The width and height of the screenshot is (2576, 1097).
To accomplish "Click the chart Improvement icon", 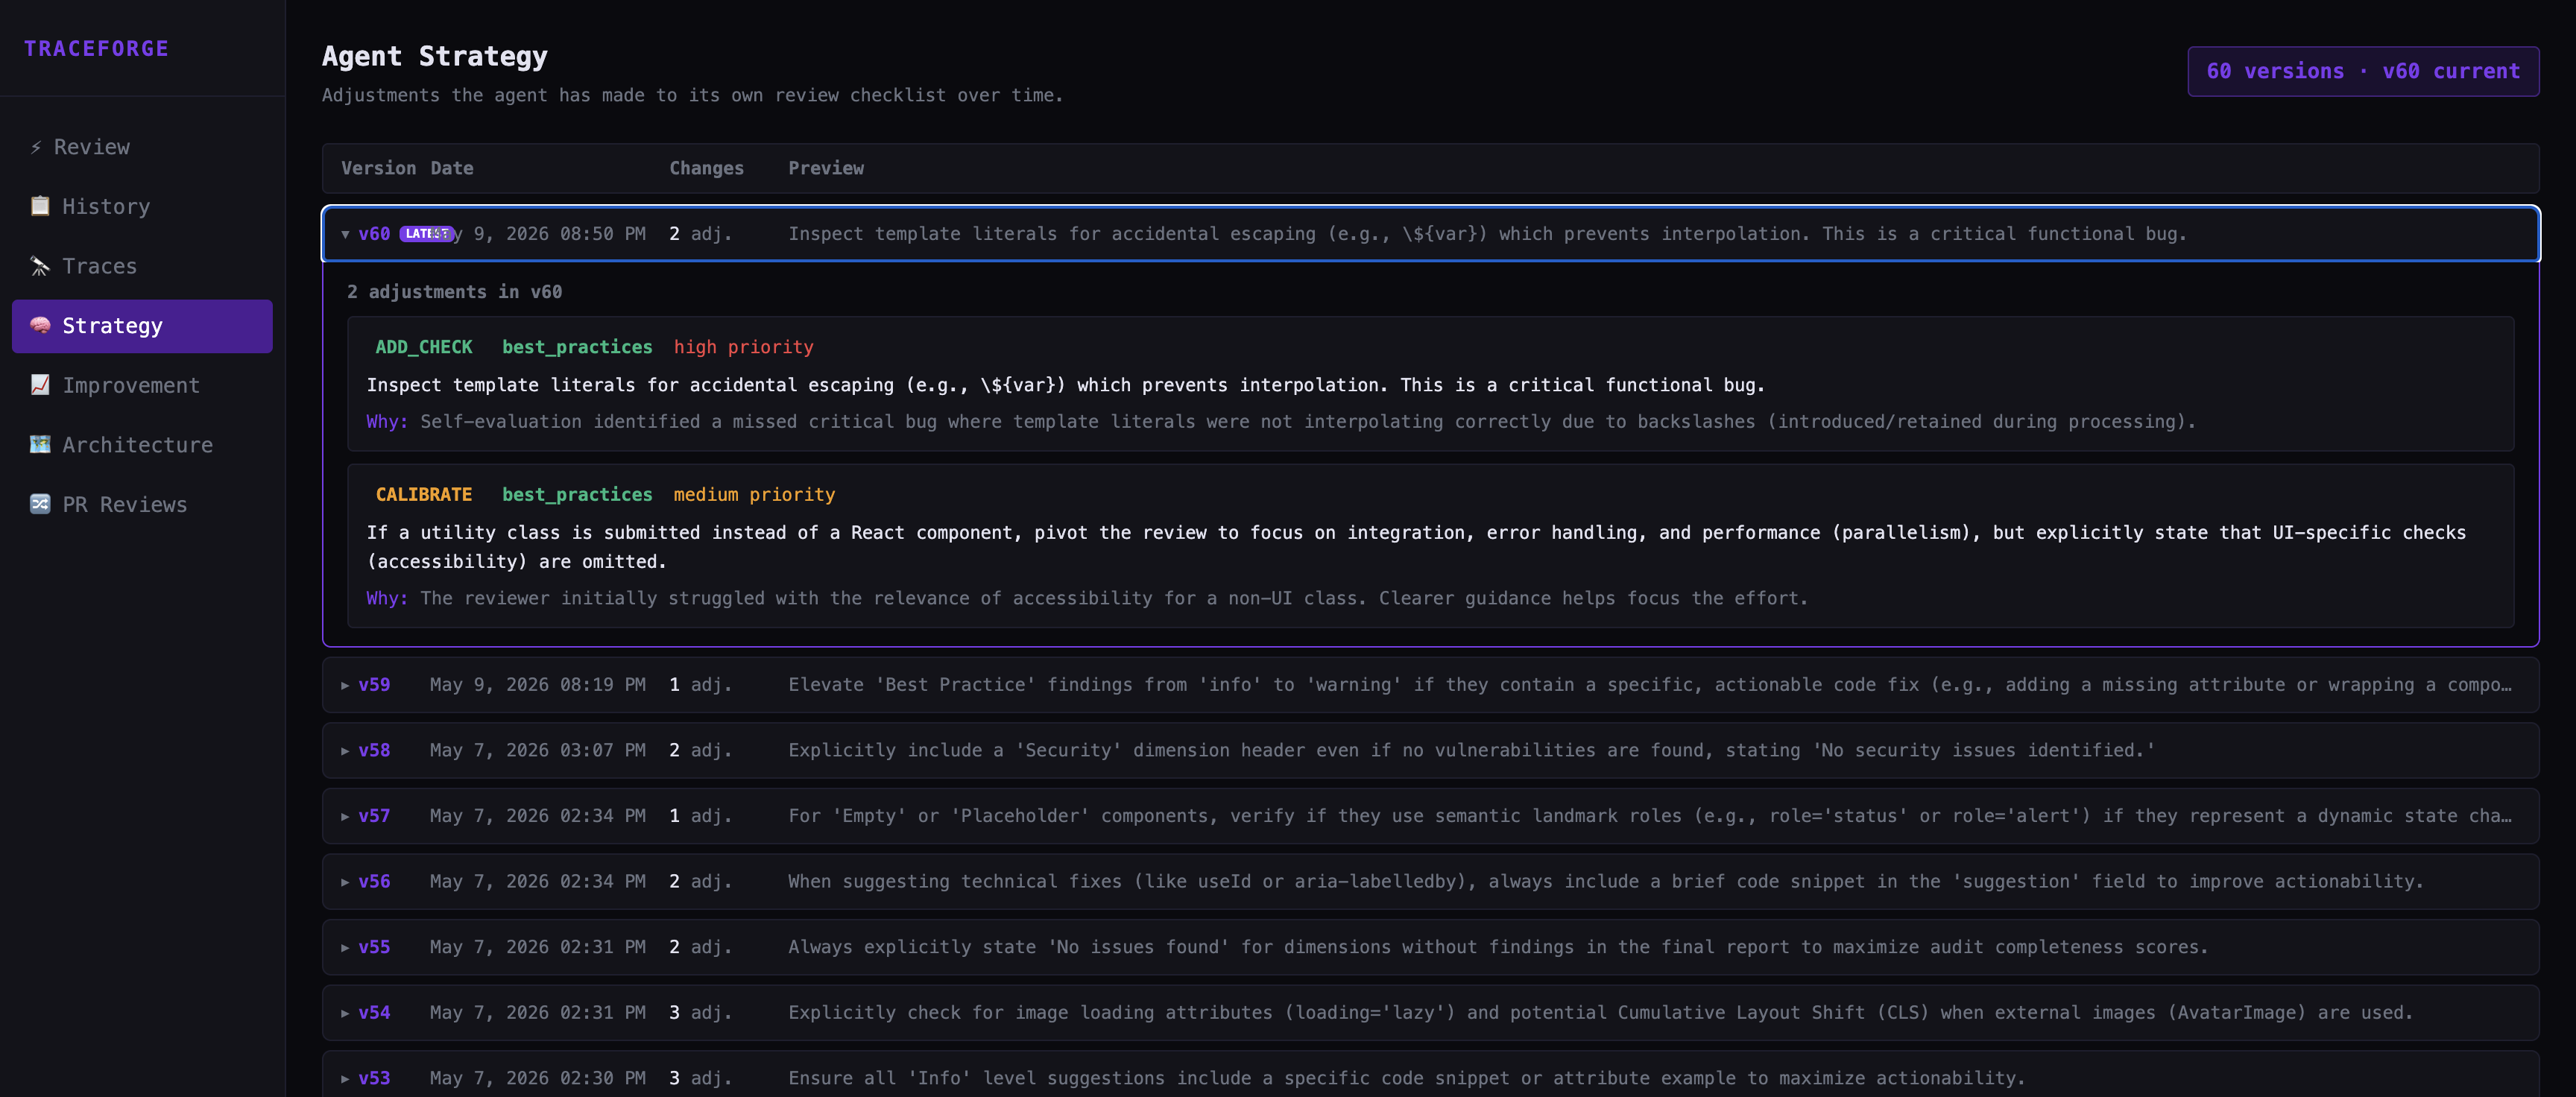I will tap(40, 385).
